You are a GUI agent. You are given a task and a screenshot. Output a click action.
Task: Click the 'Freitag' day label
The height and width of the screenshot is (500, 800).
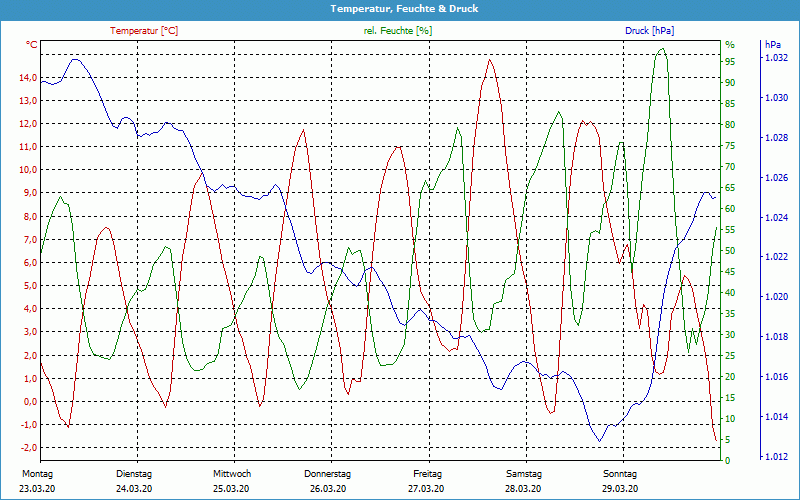[428, 474]
